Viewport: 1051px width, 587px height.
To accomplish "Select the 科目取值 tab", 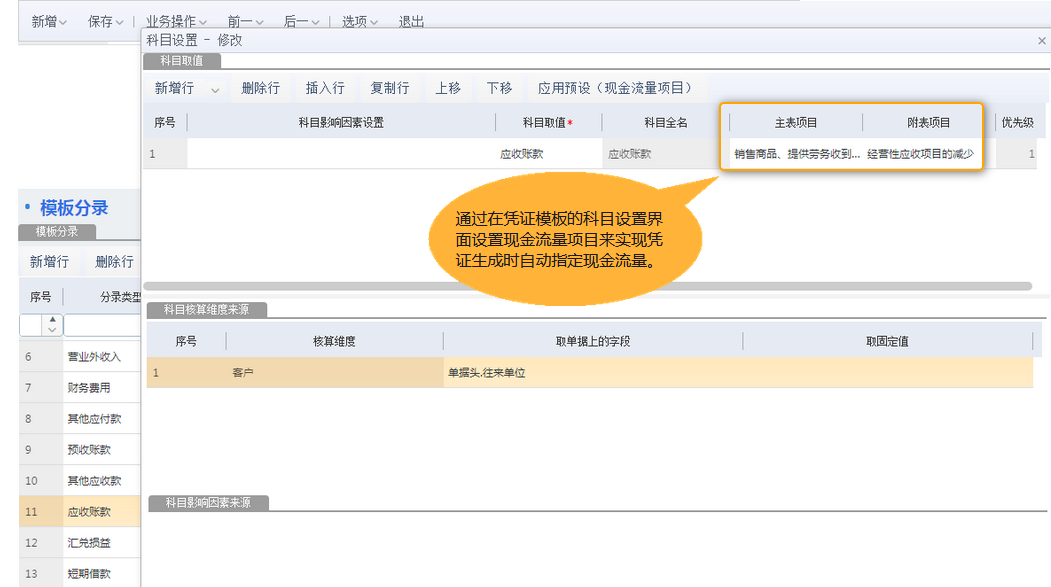I will point(182,60).
